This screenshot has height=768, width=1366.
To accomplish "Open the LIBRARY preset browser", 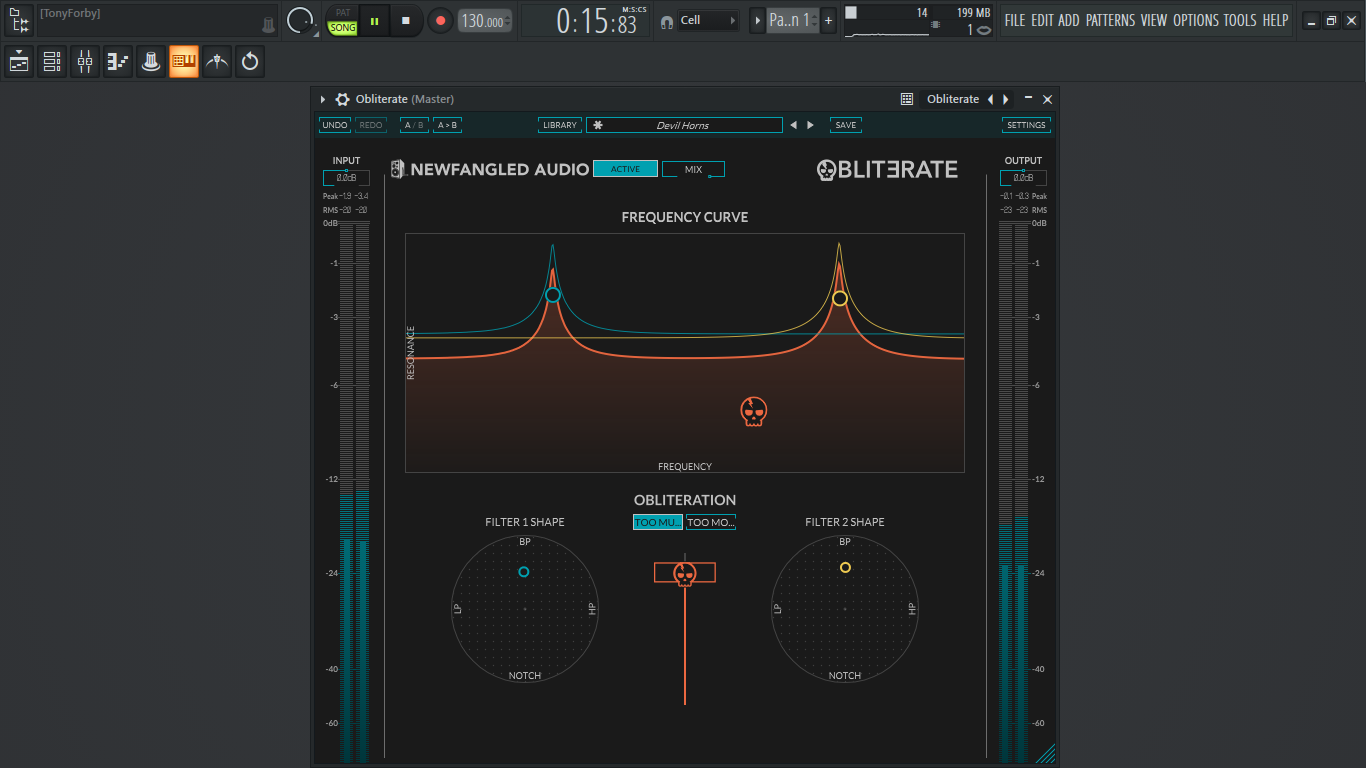I will click(x=560, y=125).
